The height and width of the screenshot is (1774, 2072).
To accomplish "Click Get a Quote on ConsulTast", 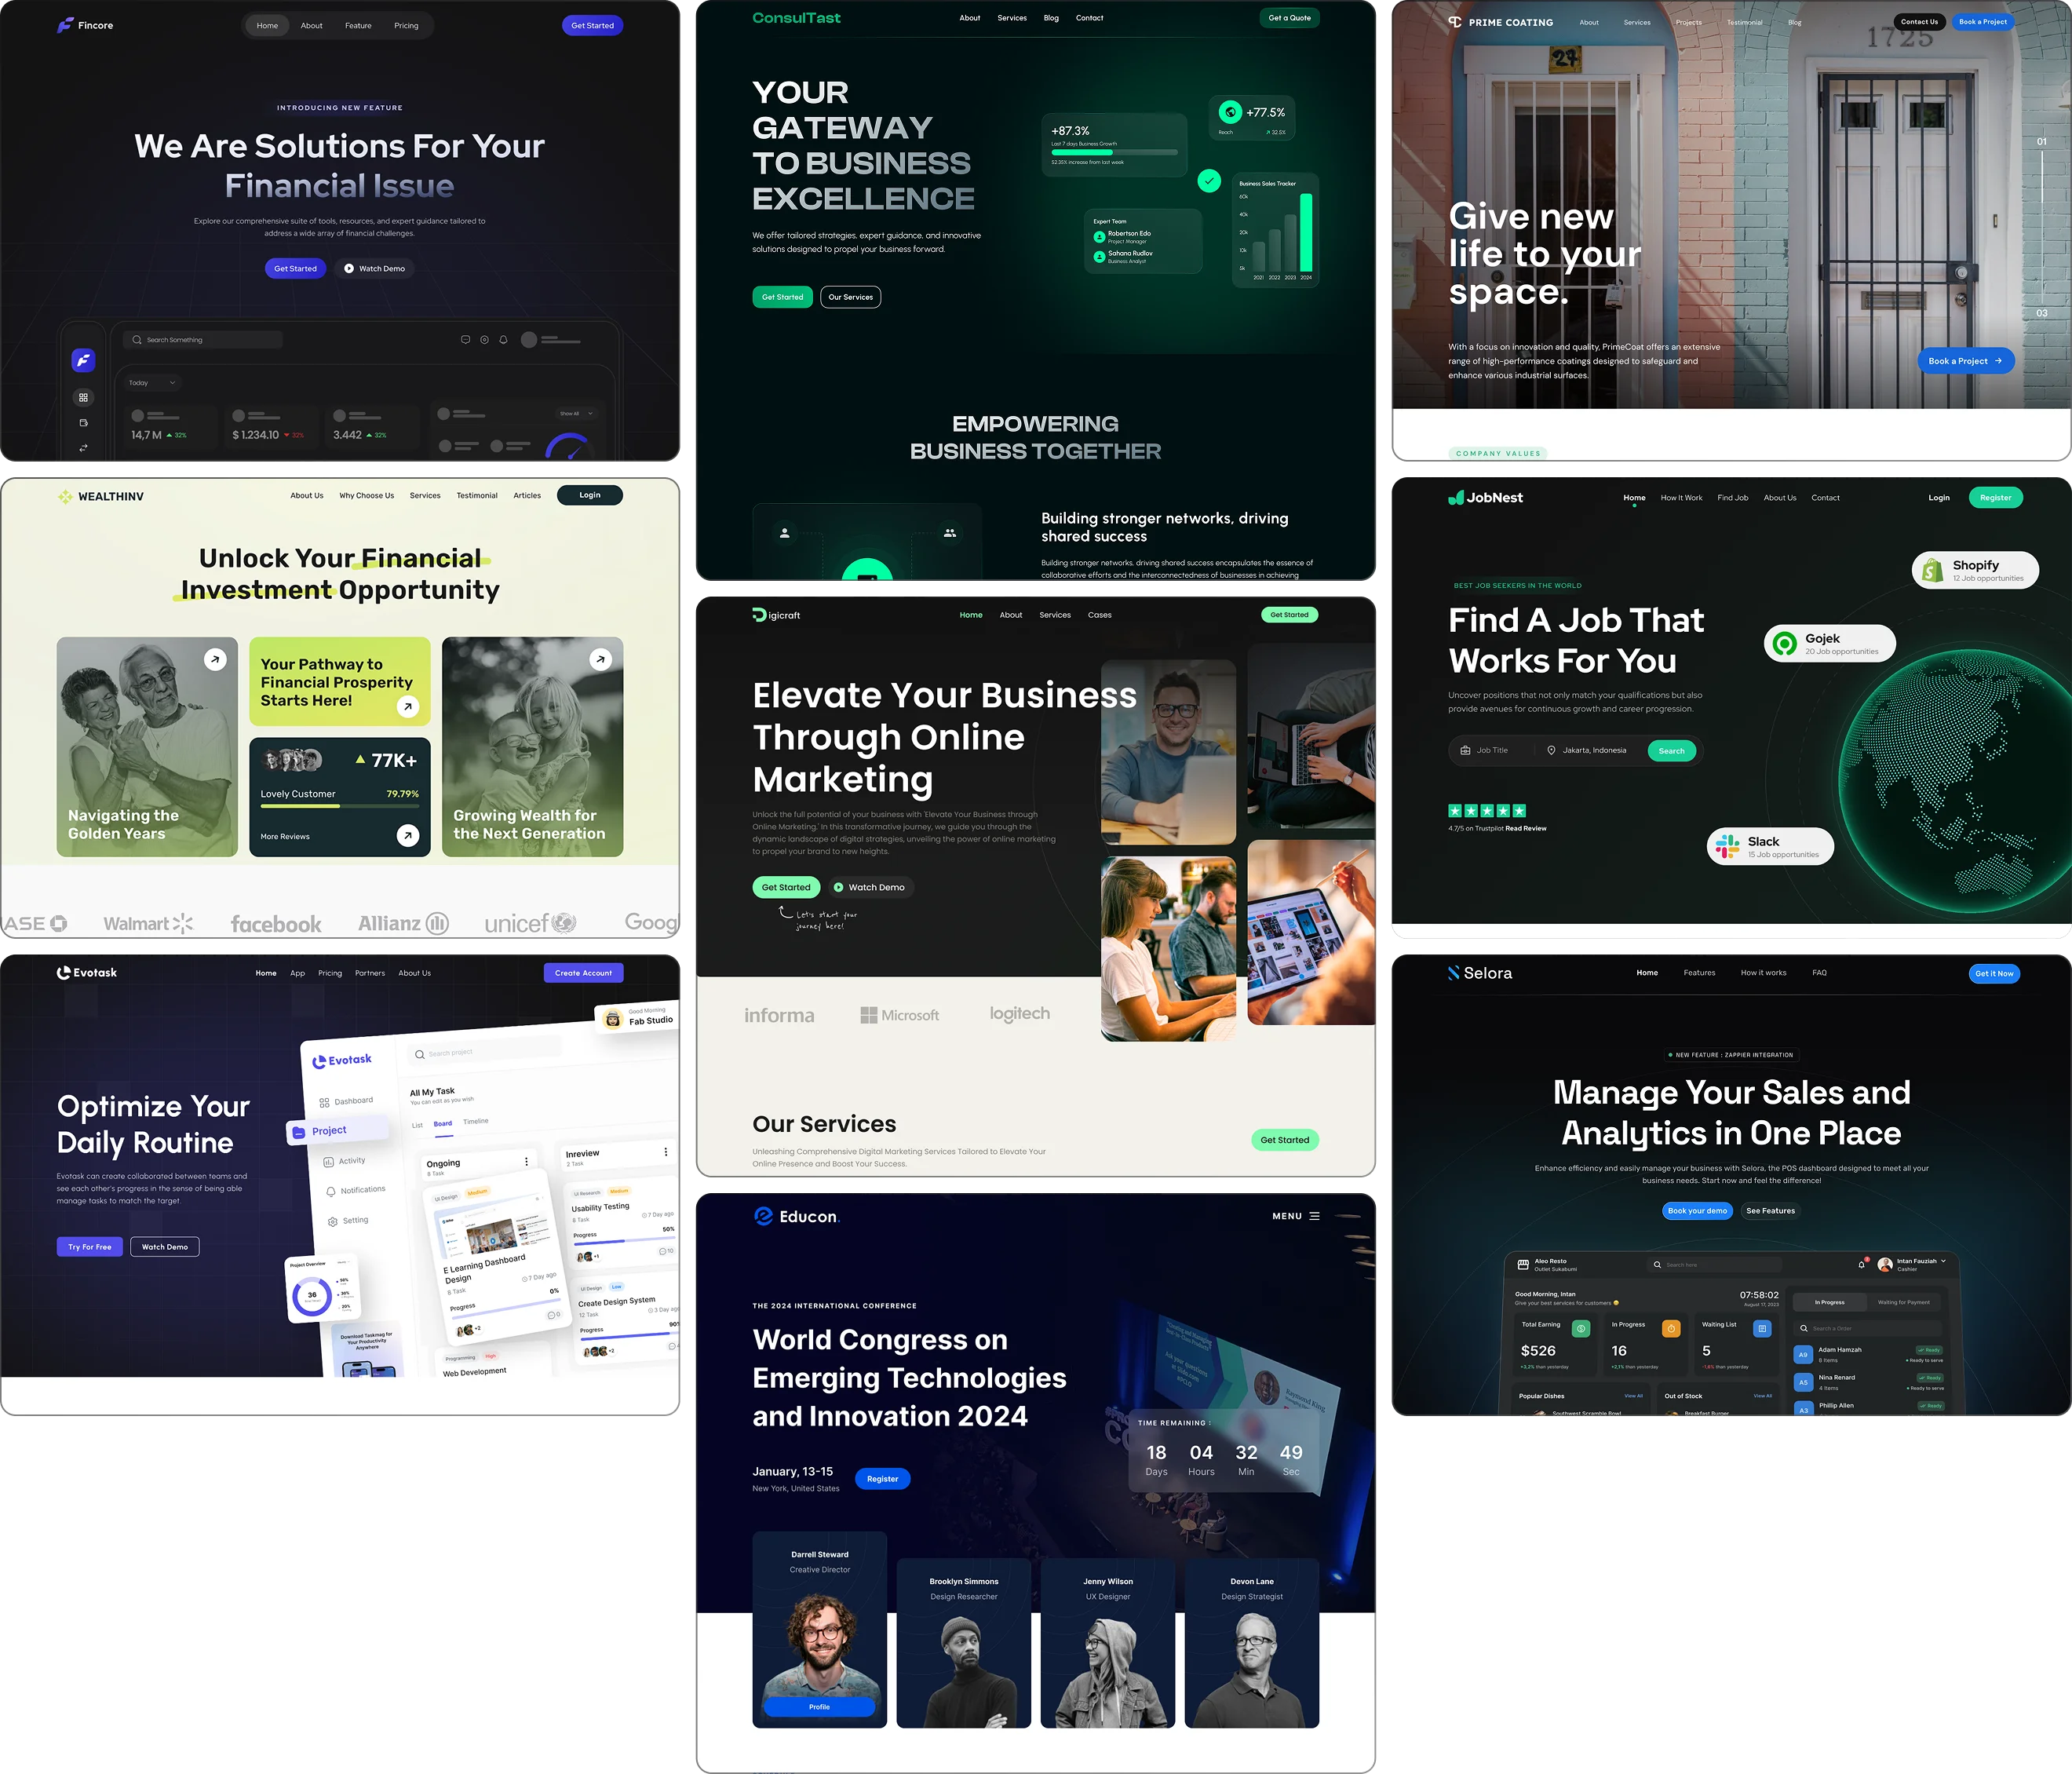I will click(1290, 17).
